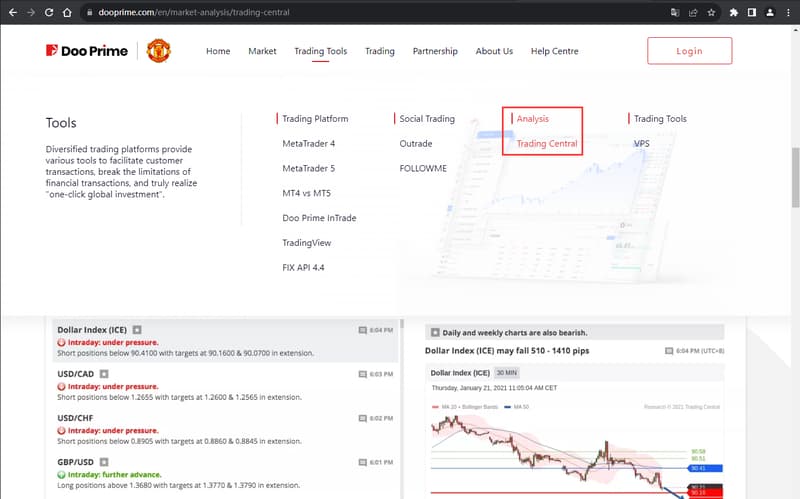Image resolution: width=800 pixels, height=499 pixels.
Task: Open the browser extensions puzzle icon
Action: click(734, 13)
